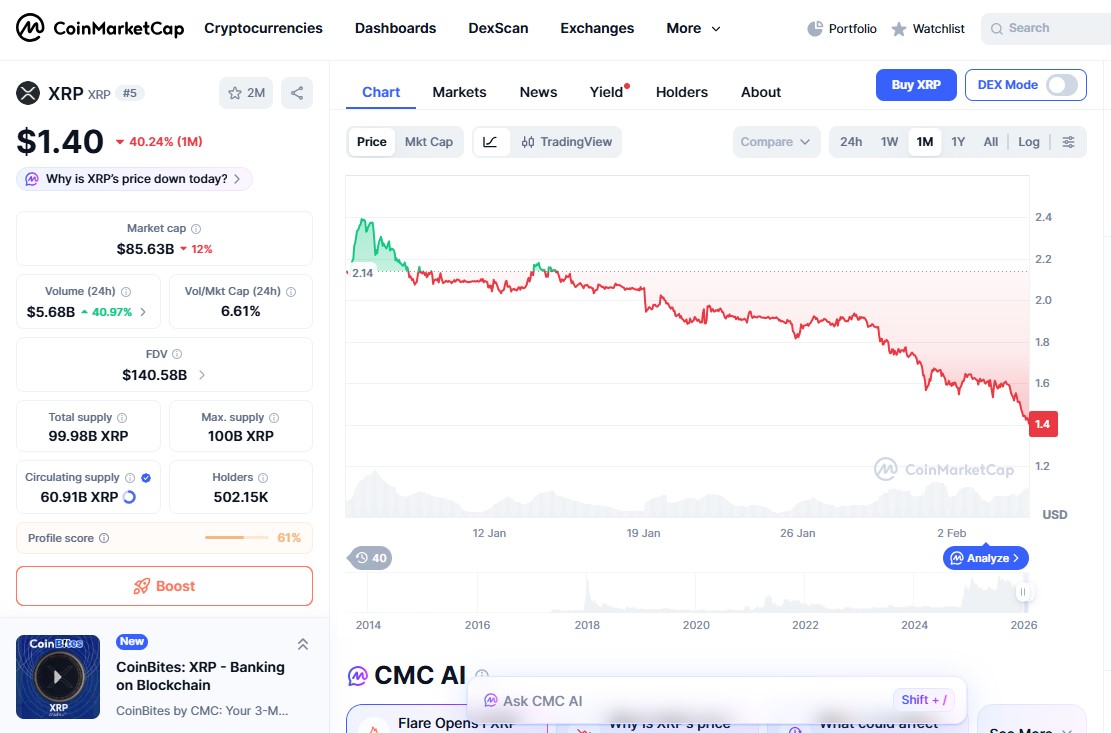Click the clock history icon showing 40
Screen dimensions: 1111x733
(x=369, y=558)
